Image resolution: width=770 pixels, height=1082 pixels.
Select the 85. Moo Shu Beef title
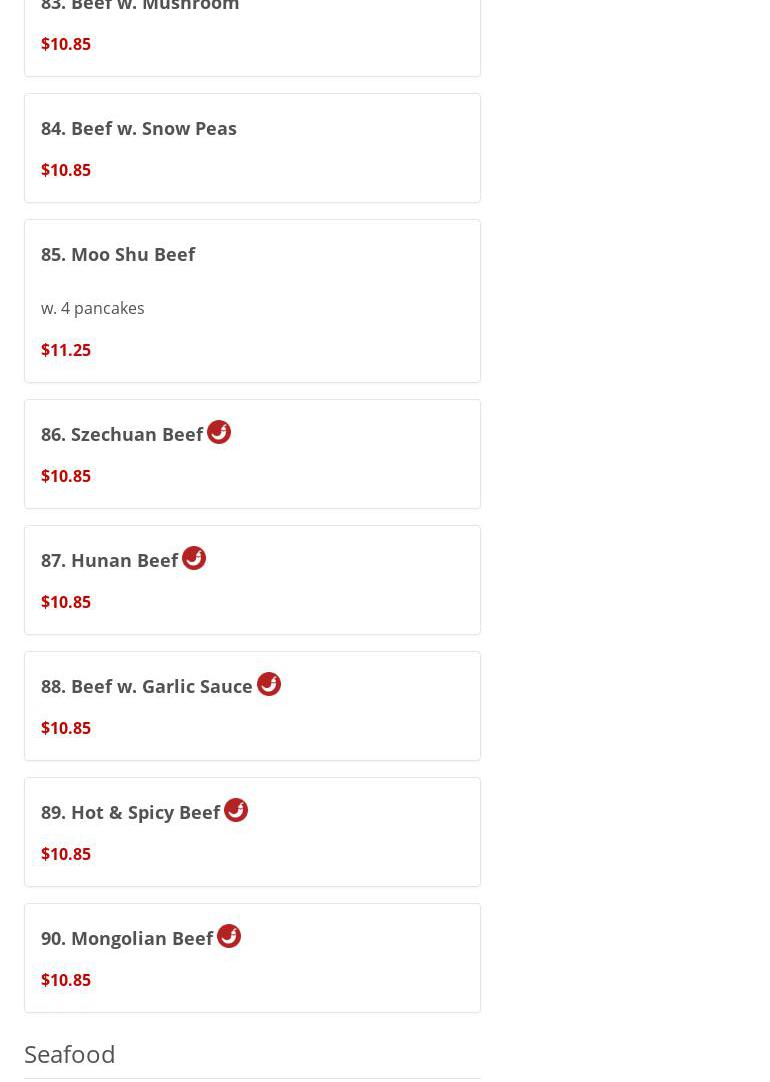tap(118, 254)
